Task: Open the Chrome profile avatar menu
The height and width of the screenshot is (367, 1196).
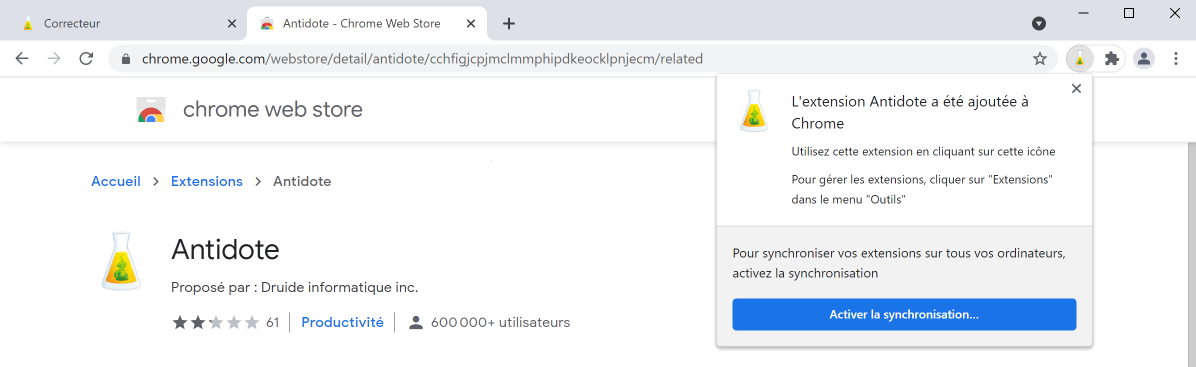Action: coord(1143,59)
